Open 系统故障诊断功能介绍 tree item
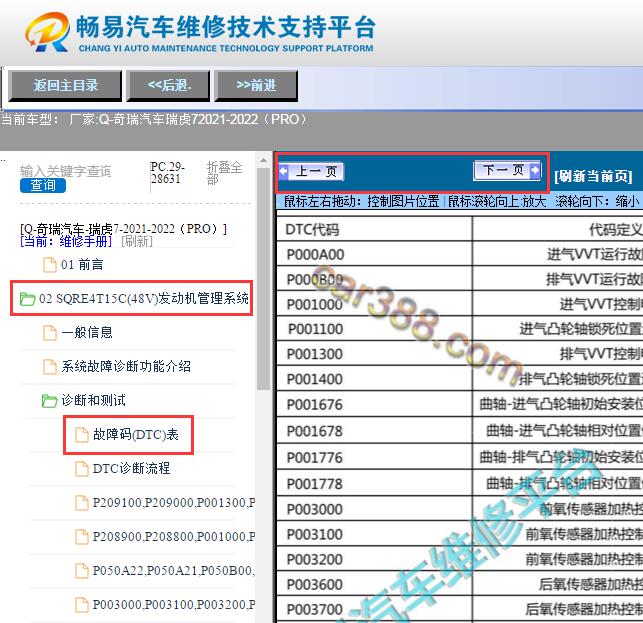The height and width of the screenshot is (623, 643). click(x=126, y=366)
